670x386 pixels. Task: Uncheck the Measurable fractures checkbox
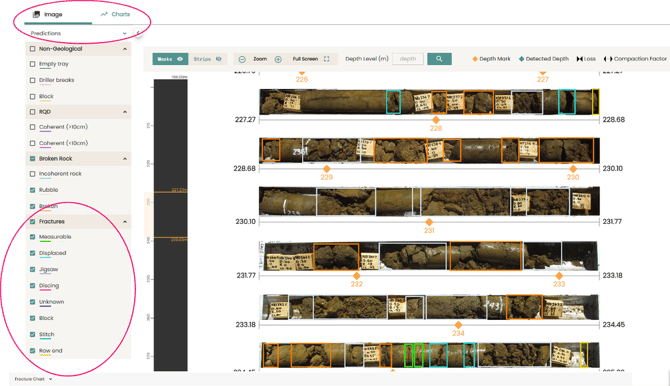tap(32, 237)
